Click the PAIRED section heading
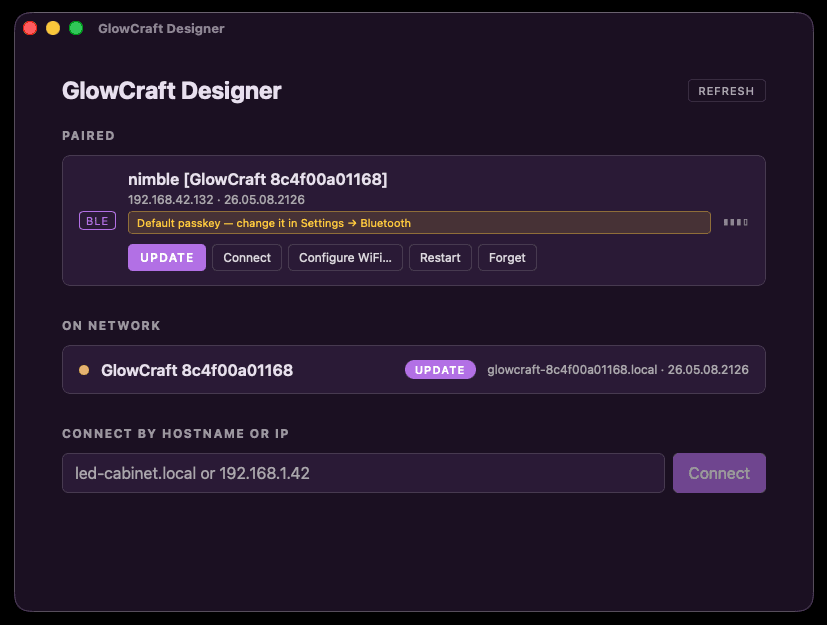827x625 pixels. point(89,136)
